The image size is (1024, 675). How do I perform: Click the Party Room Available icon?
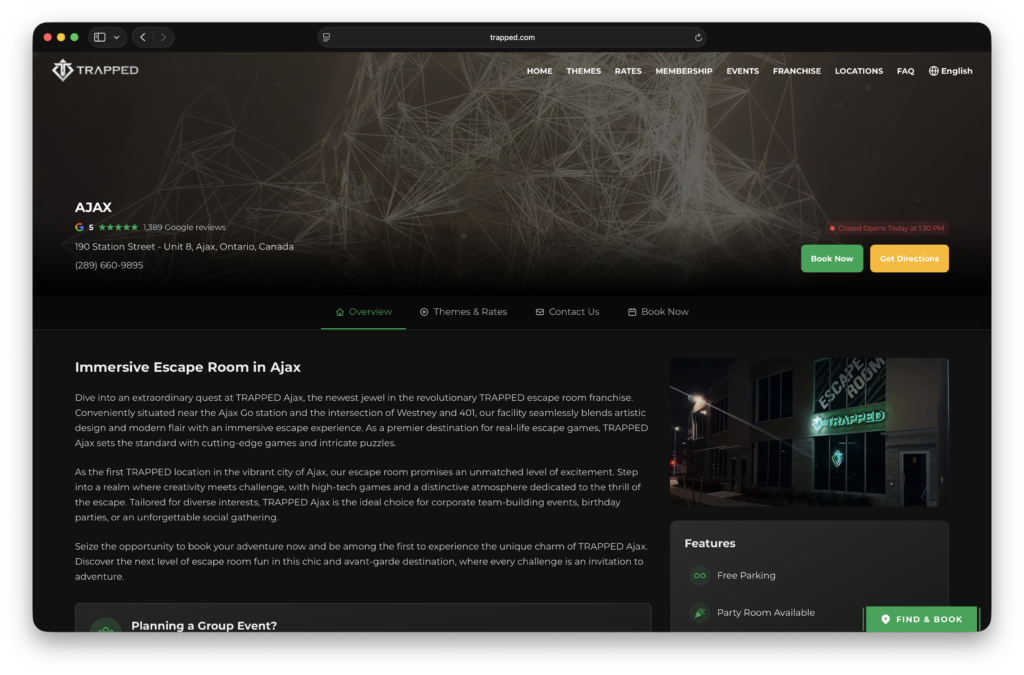click(699, 612)
